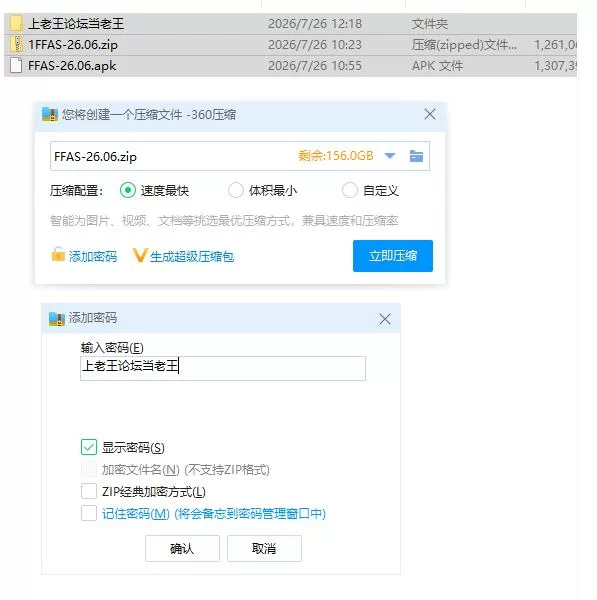This screenshot has width=597, height=600.
Task: Click the blank file icon of FFAS-26.06.apk
Action: point(16,65)
